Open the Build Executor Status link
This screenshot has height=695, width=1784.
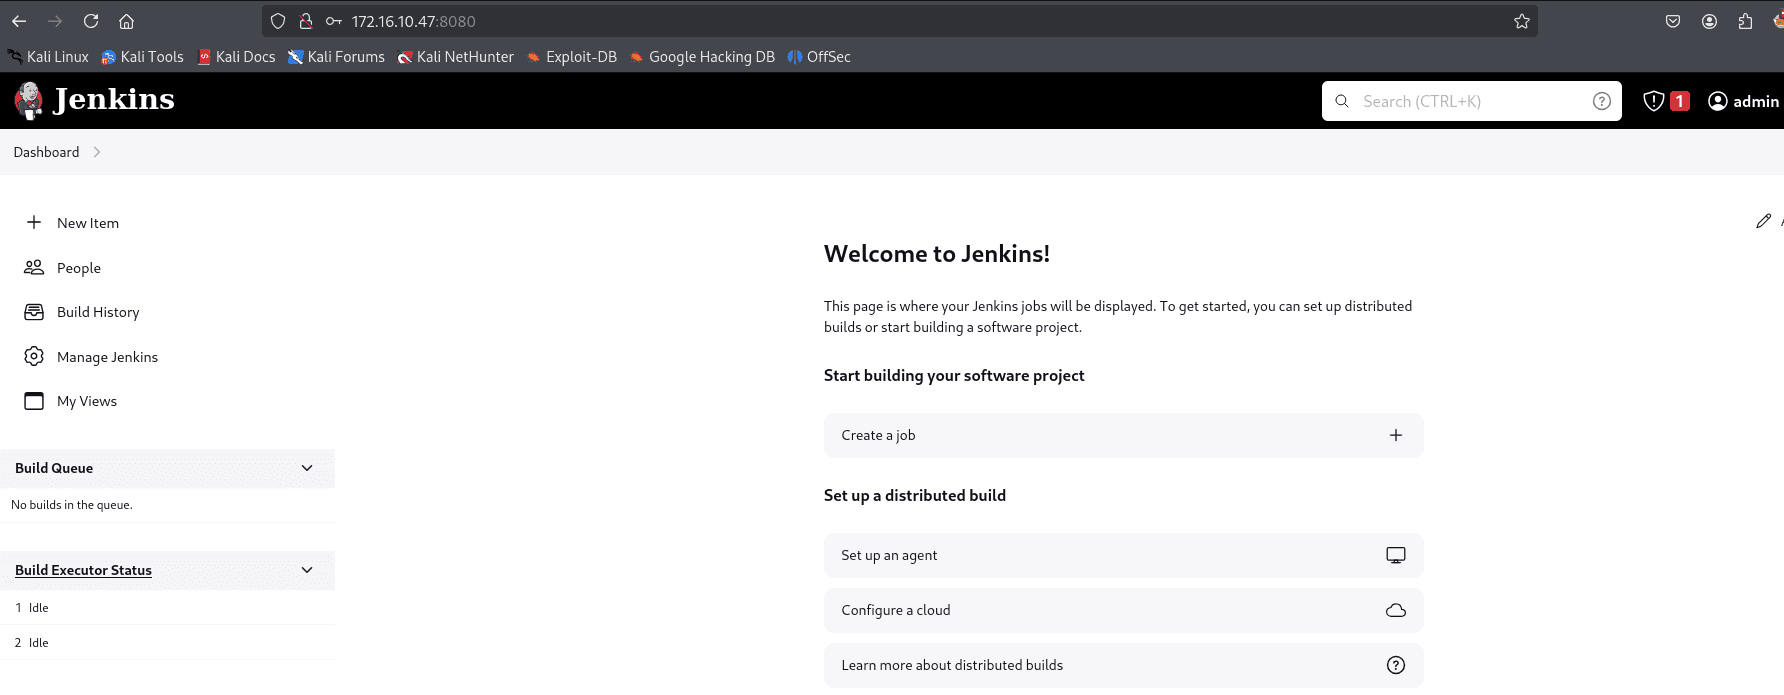pyautogui.click(x=83, y=570)
